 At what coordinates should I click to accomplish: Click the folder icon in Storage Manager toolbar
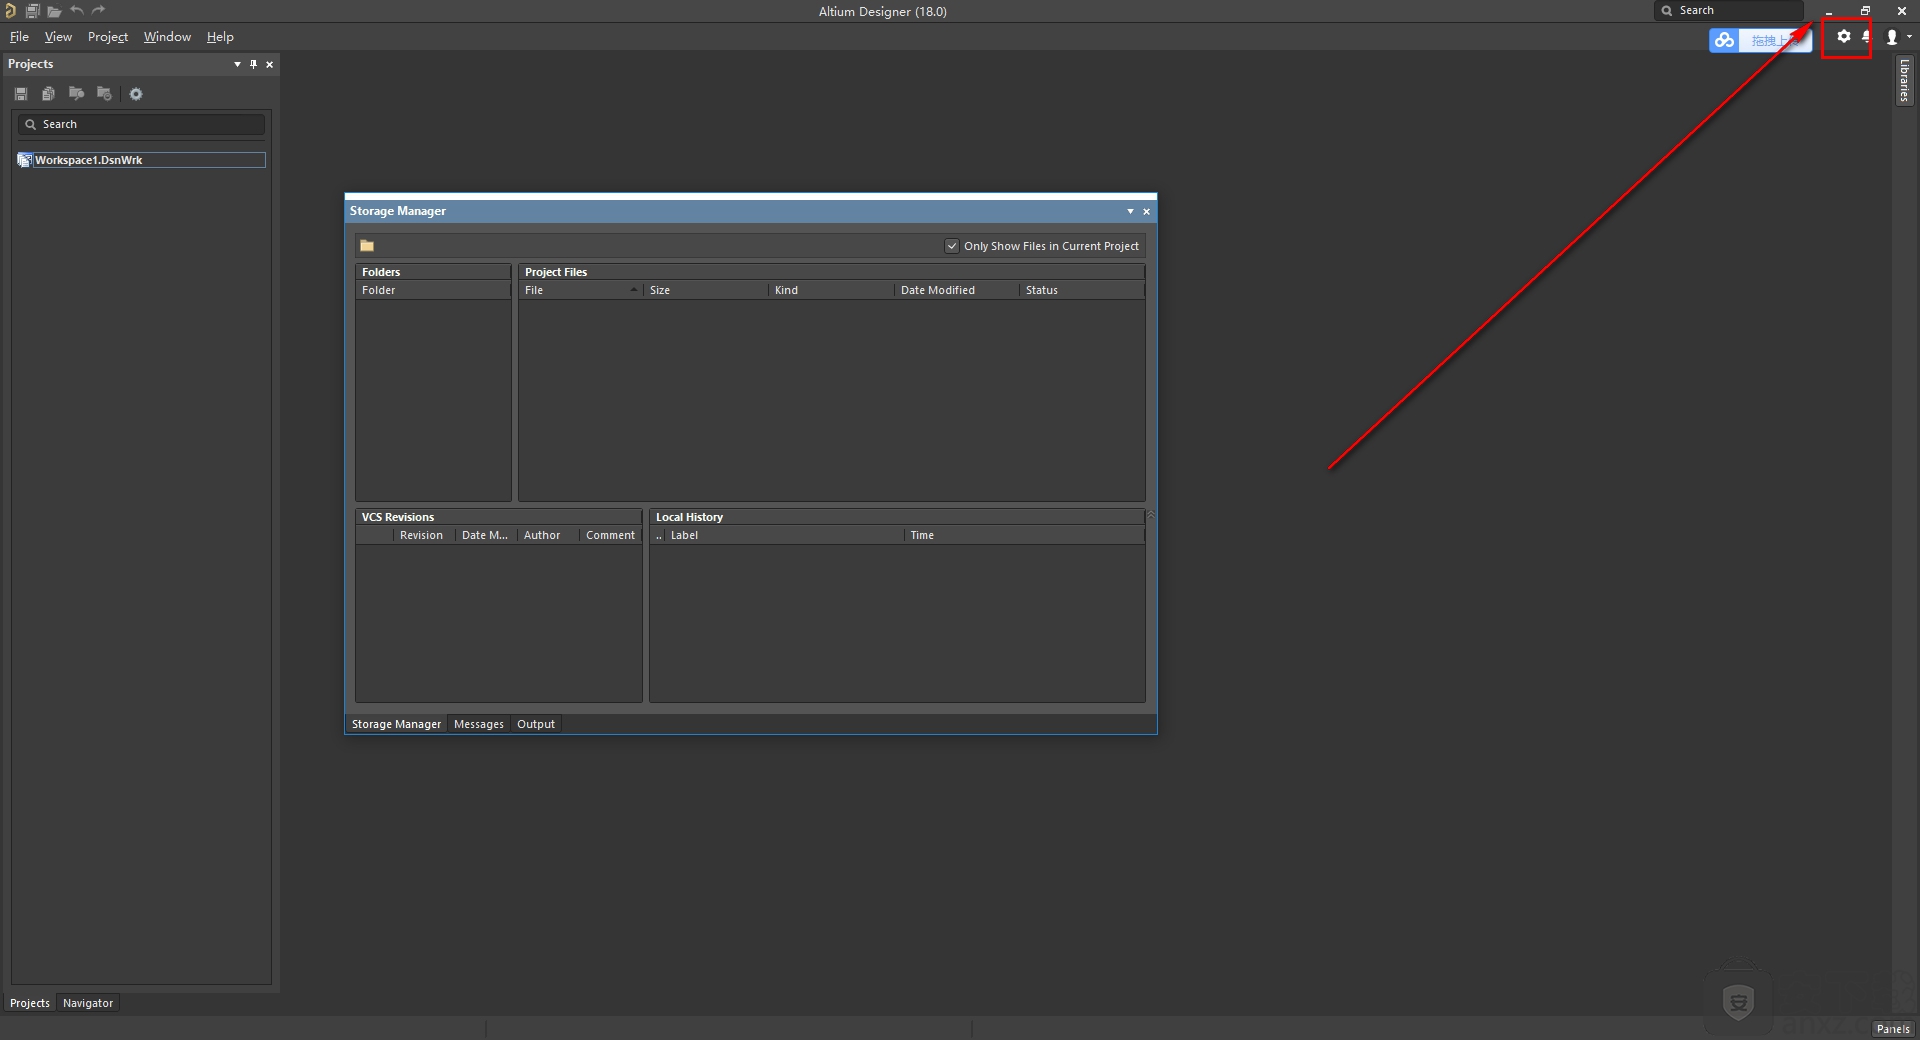click(x=367, y=246)
